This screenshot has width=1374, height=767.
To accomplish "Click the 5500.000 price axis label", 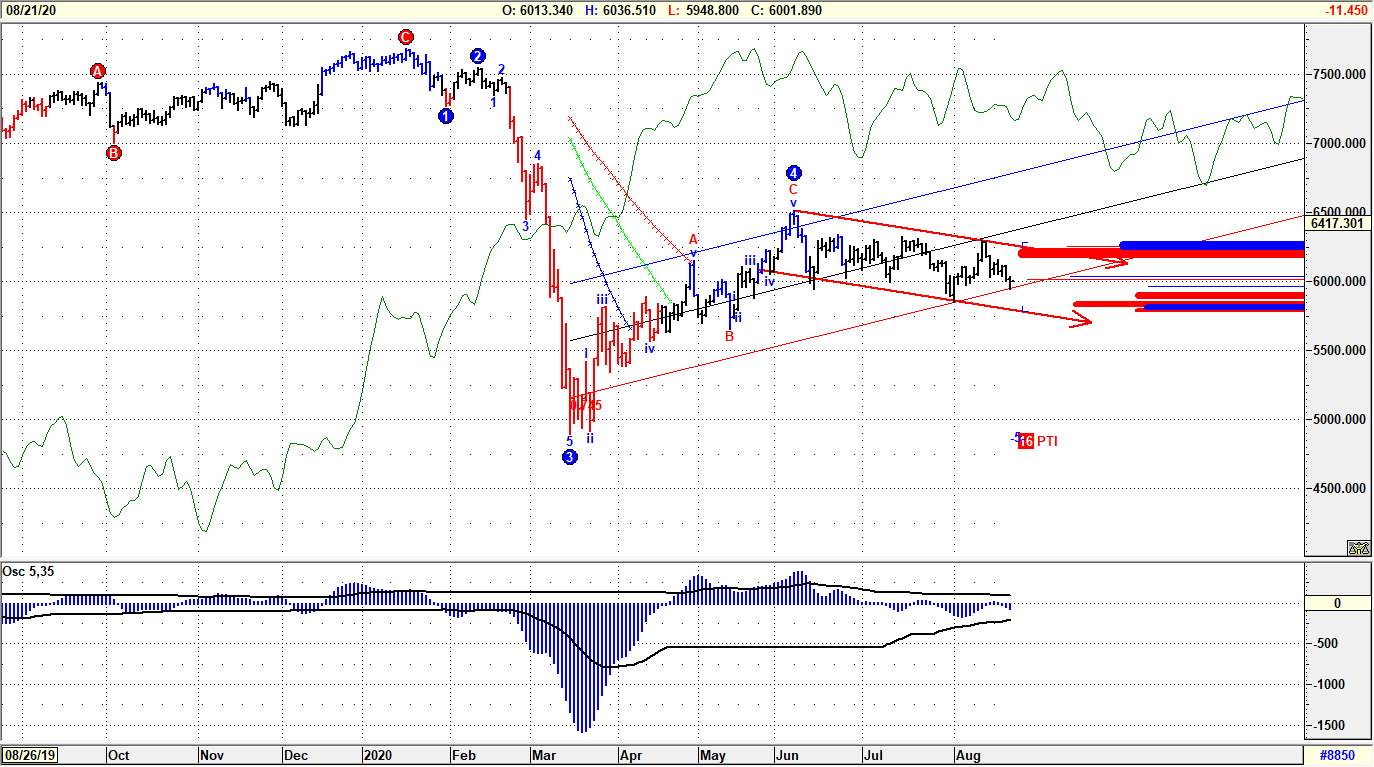I will tap(1338, 351).
